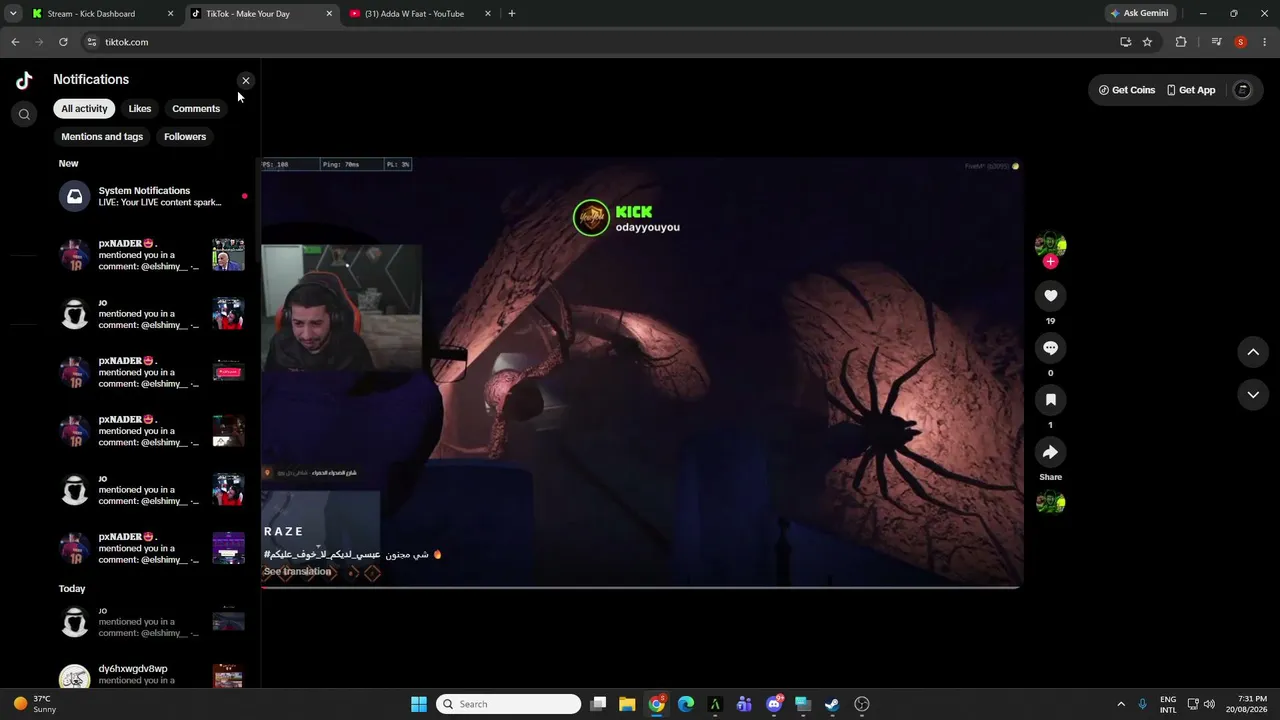Switch to the Likes filter
This screenshot has height=720, width=1280.
tap(140, 109)
